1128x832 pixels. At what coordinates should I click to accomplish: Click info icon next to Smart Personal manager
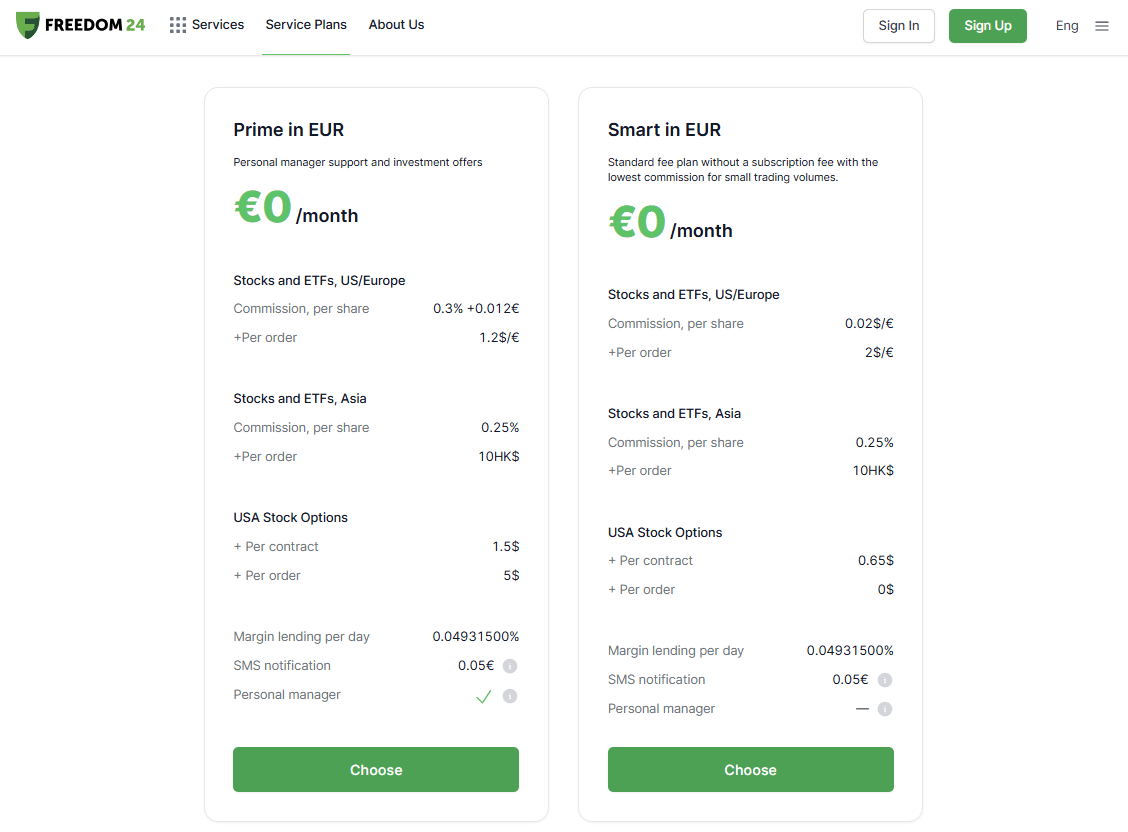(x=885, y=709)
